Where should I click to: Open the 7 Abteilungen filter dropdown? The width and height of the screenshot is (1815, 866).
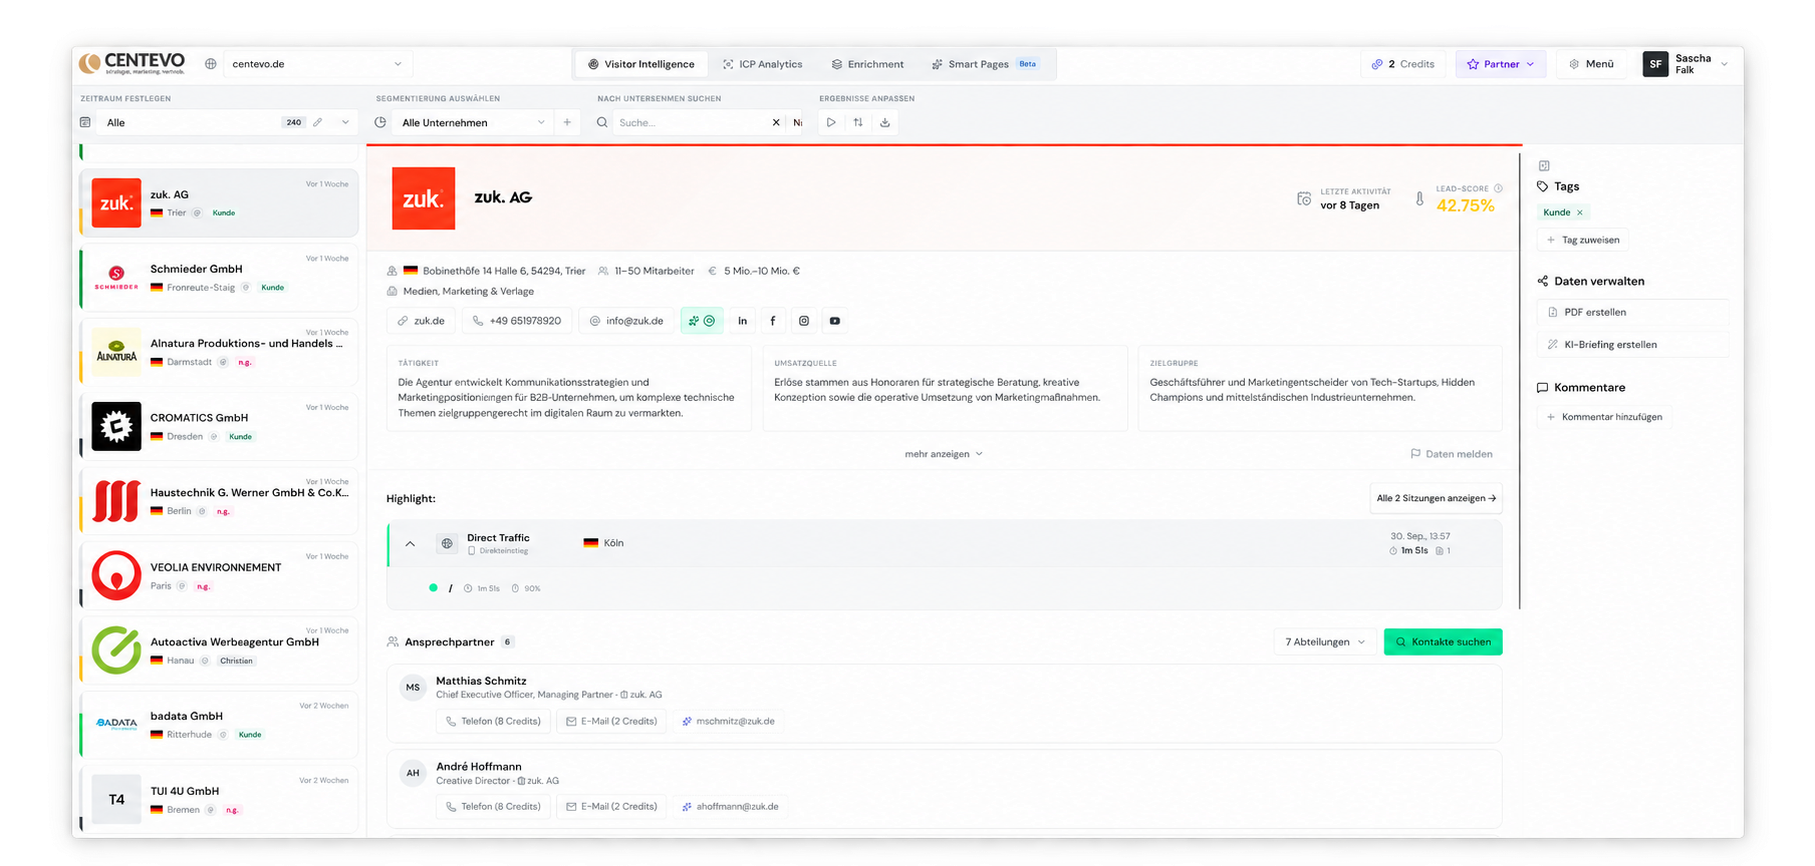click(x=1325, y=642)
